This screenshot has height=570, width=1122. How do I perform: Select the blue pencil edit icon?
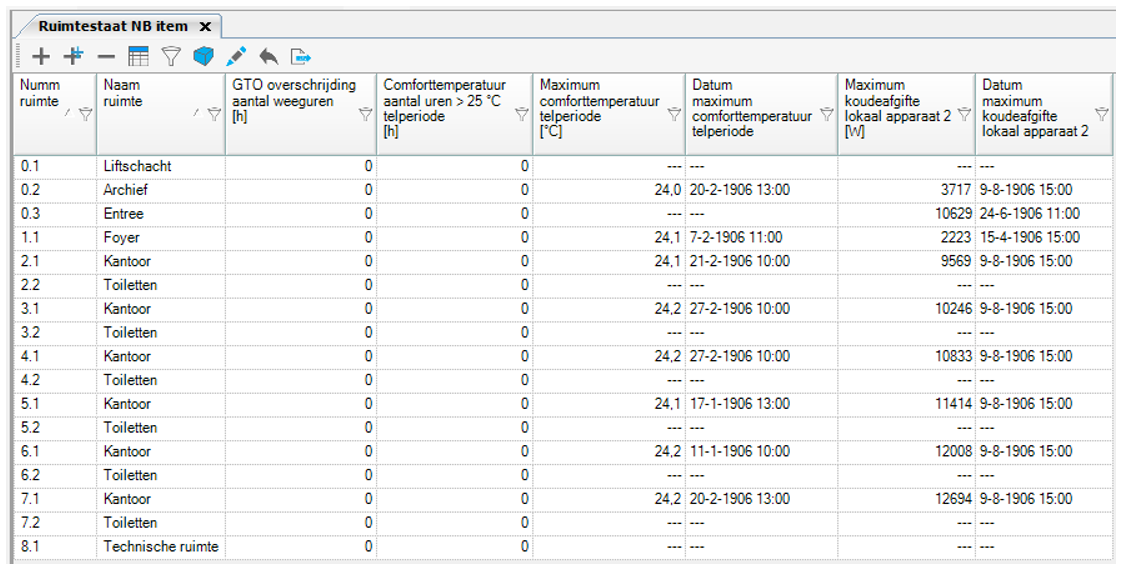click(236, 57)
